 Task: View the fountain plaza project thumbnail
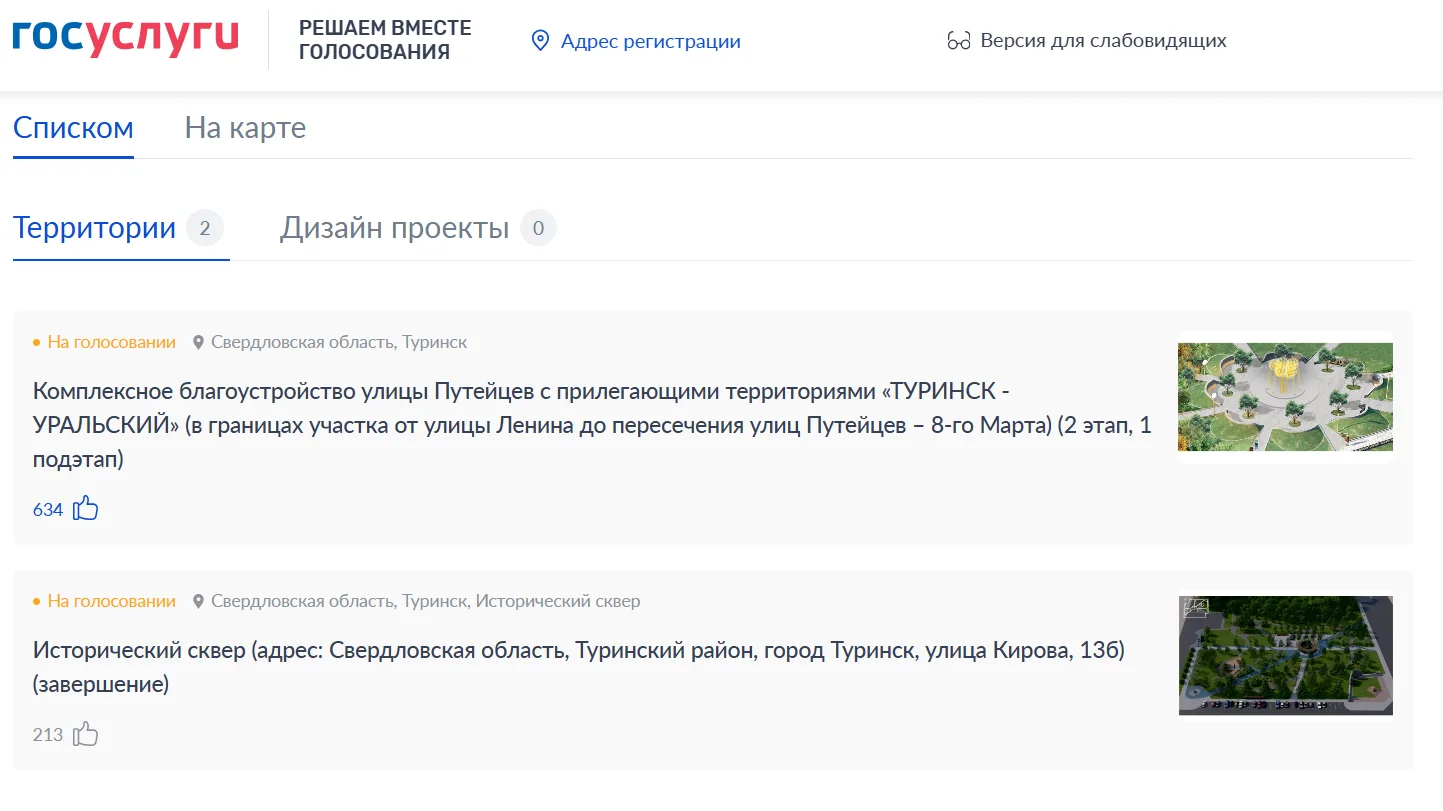(x=1285, y=397)
